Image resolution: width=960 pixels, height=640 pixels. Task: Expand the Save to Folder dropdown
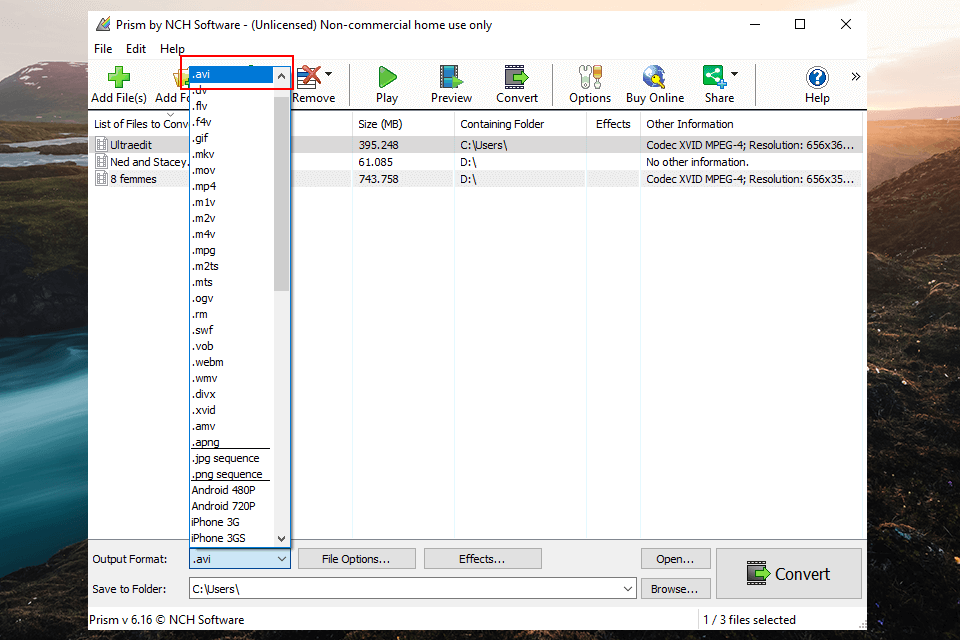click(x=627, y=589)
